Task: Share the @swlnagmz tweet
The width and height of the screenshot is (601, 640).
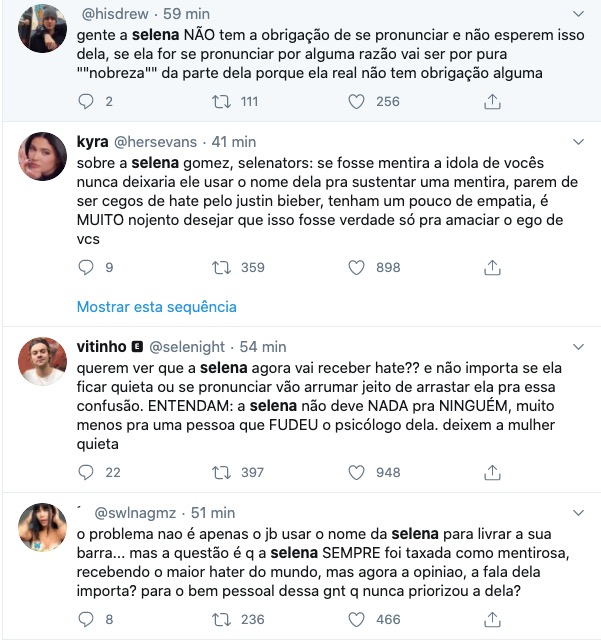Action: [492, 619]
